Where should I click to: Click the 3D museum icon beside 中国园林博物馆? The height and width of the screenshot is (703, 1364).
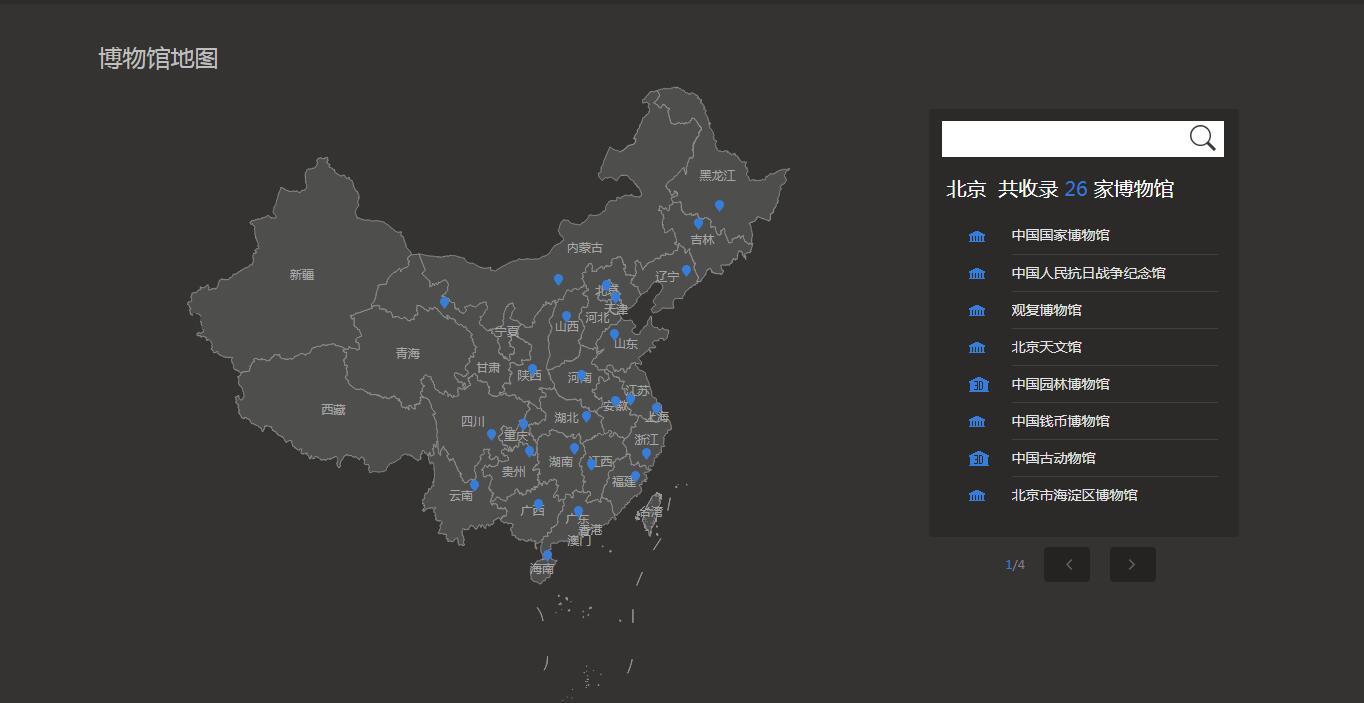(978, 384)
